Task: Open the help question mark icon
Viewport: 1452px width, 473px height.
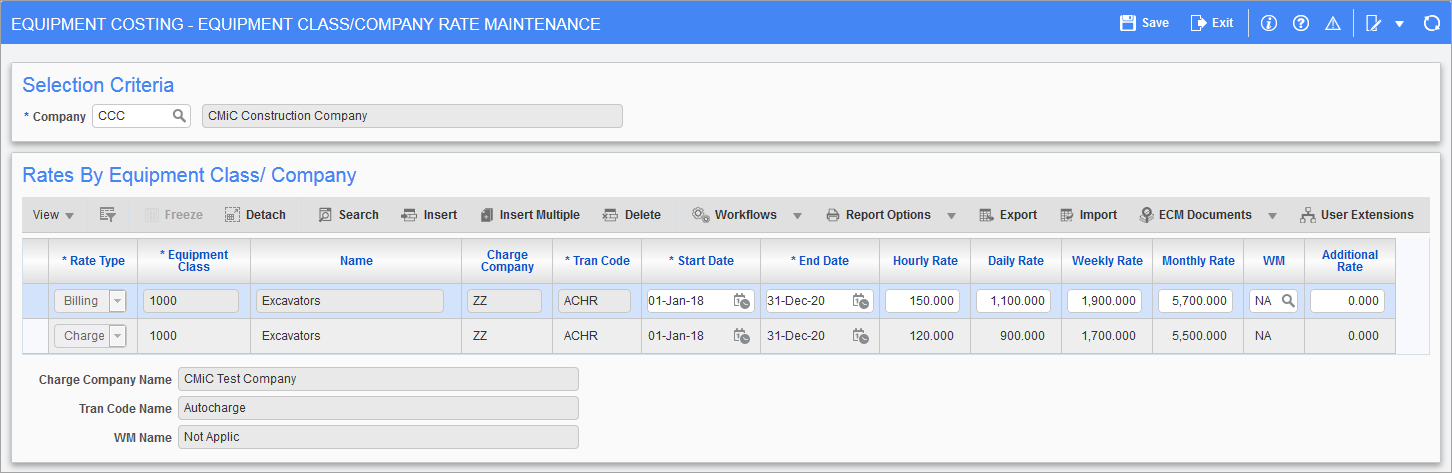Action: click(1301, 23)
